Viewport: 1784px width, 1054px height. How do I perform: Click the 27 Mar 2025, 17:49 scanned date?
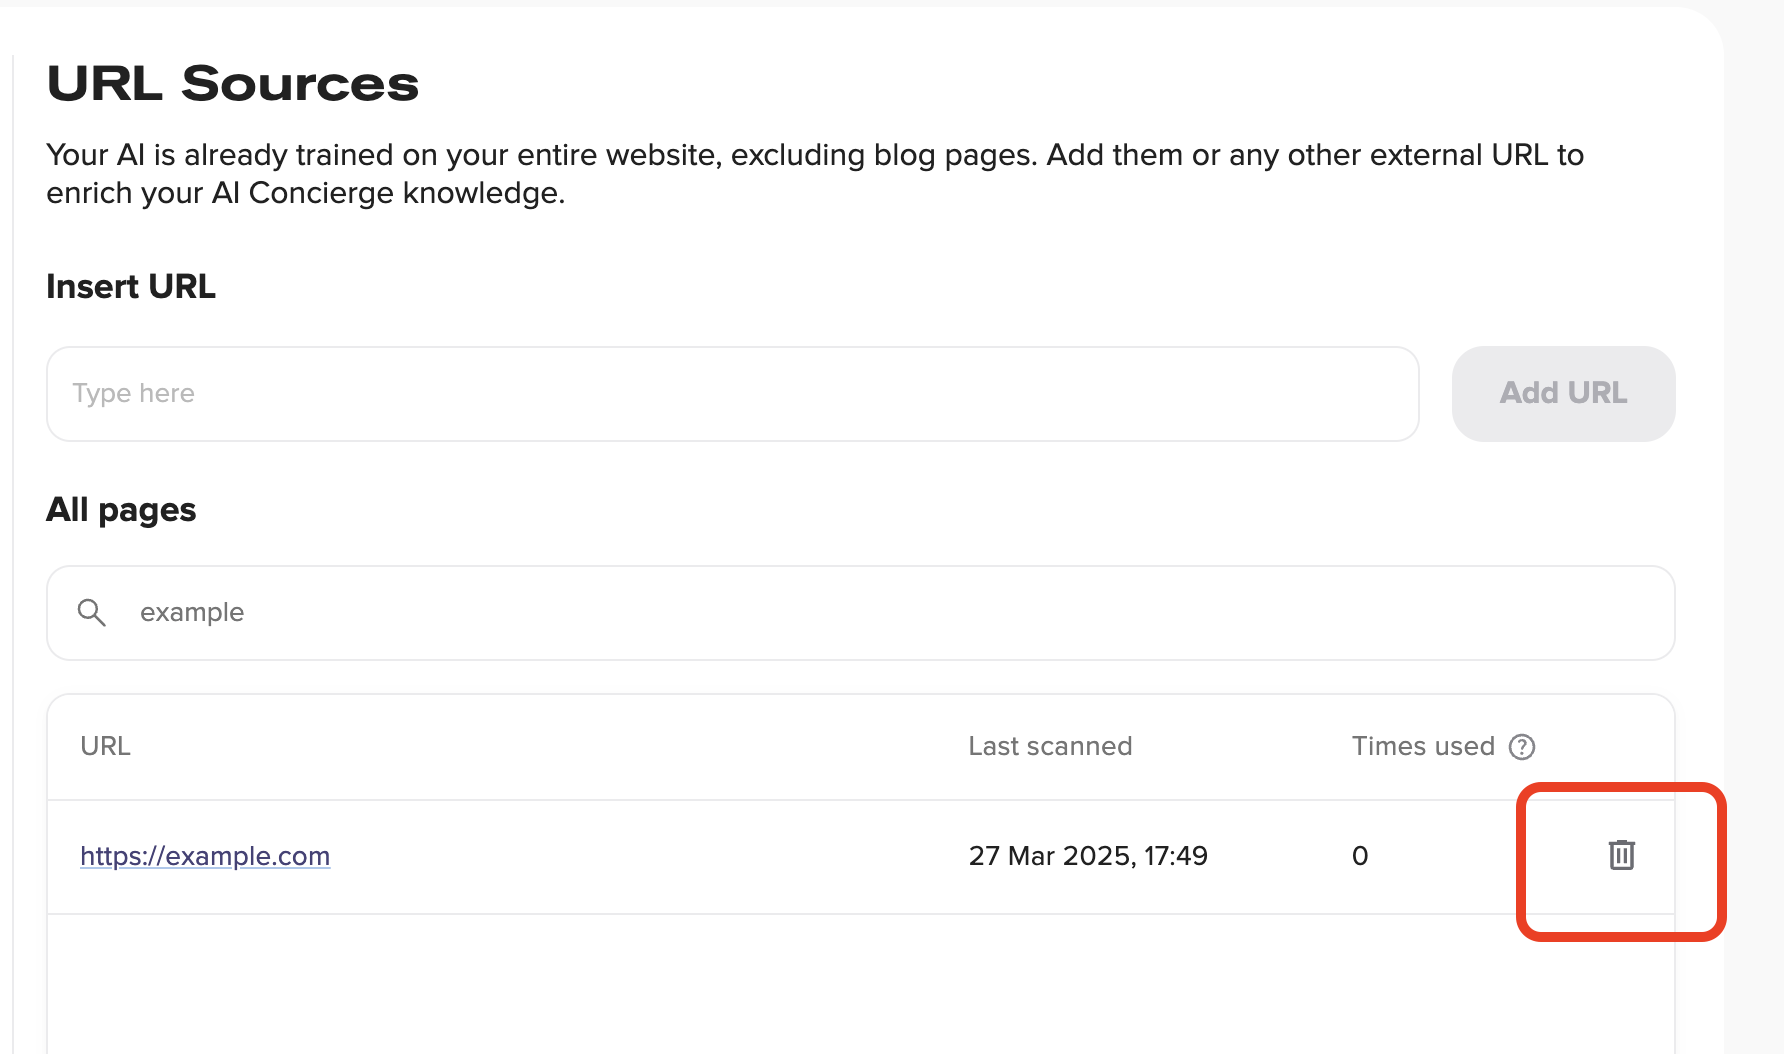pos(1088,856)
